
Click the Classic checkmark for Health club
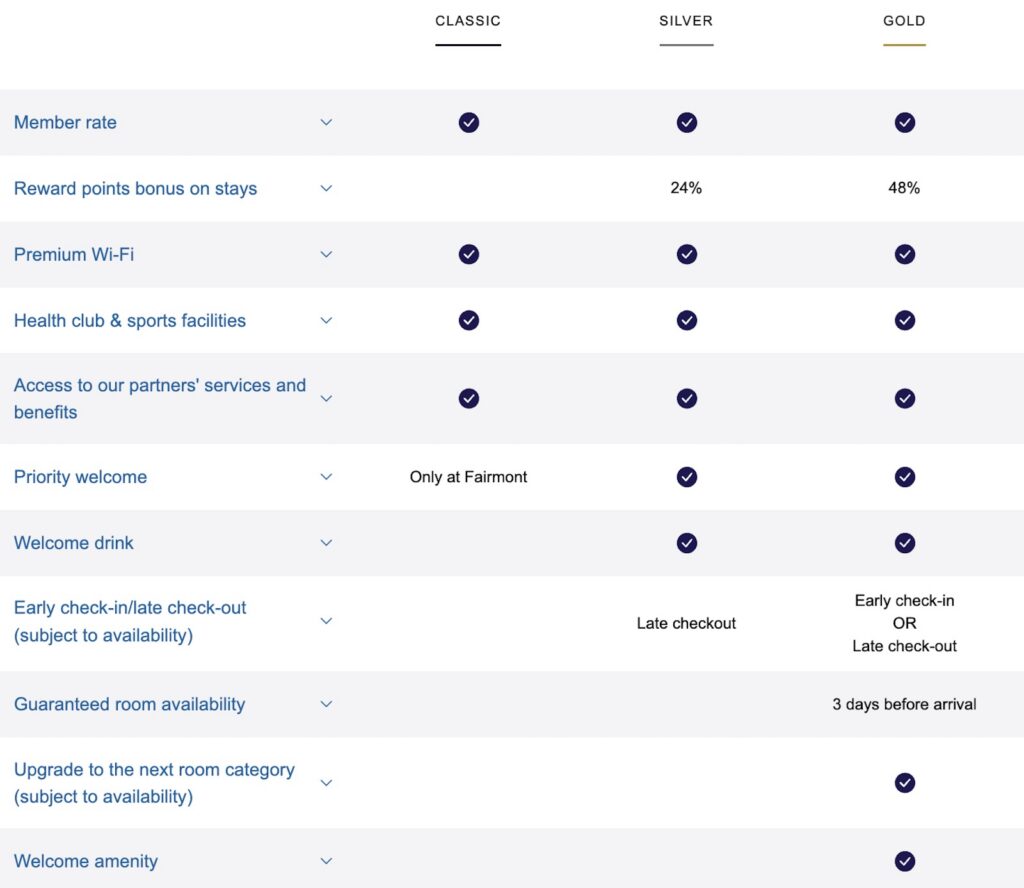click(x=468, y=320)
